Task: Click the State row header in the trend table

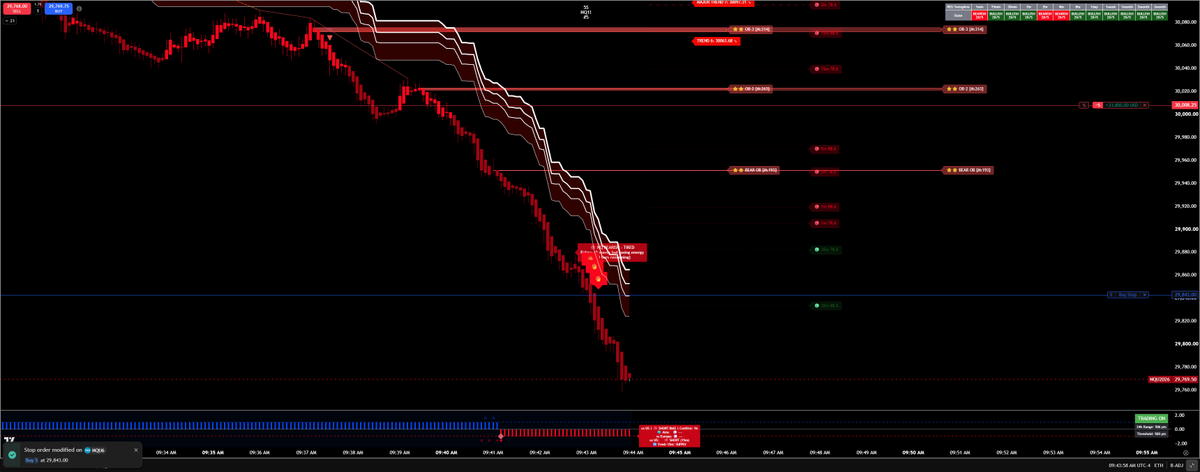Action: point(956,16)
